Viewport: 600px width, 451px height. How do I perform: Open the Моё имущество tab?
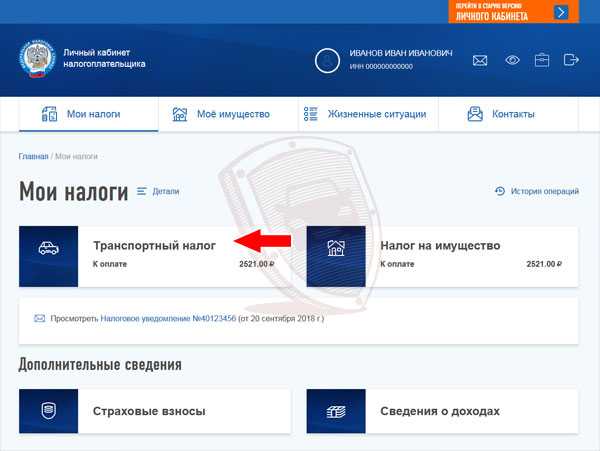(228, 114)
